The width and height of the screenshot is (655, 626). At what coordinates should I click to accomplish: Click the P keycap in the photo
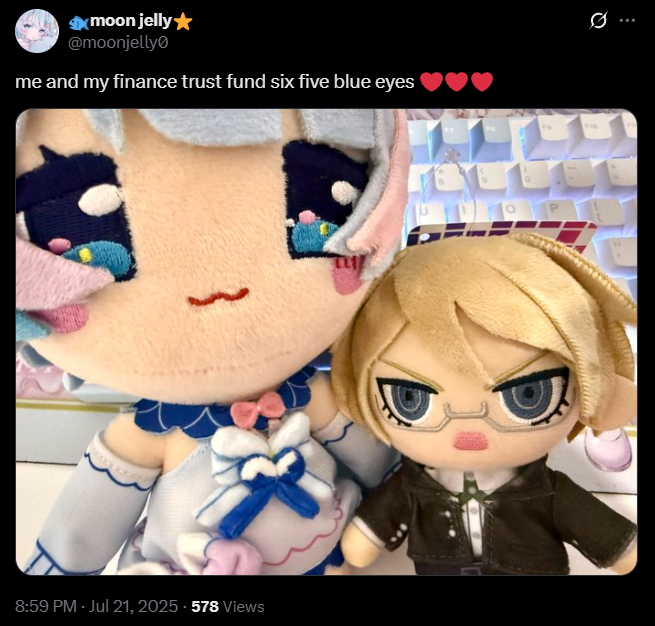click(554, 209)
